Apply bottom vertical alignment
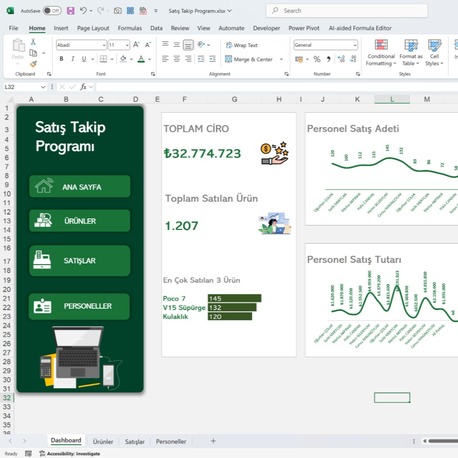Screen dimensions: 458x458 click(x=188, y=44)
